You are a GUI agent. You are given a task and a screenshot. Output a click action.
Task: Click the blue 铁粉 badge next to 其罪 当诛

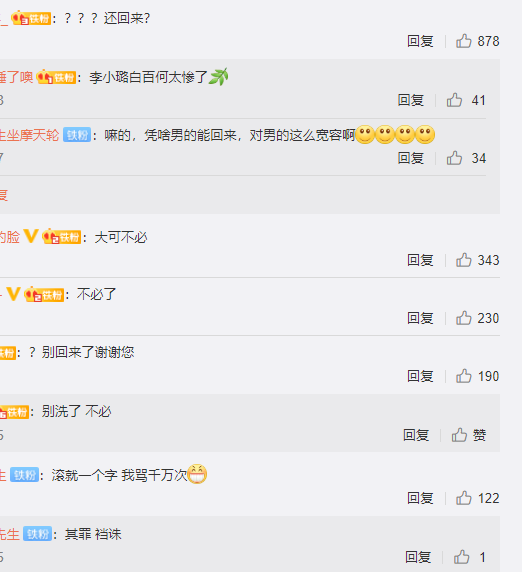[38, 534]
